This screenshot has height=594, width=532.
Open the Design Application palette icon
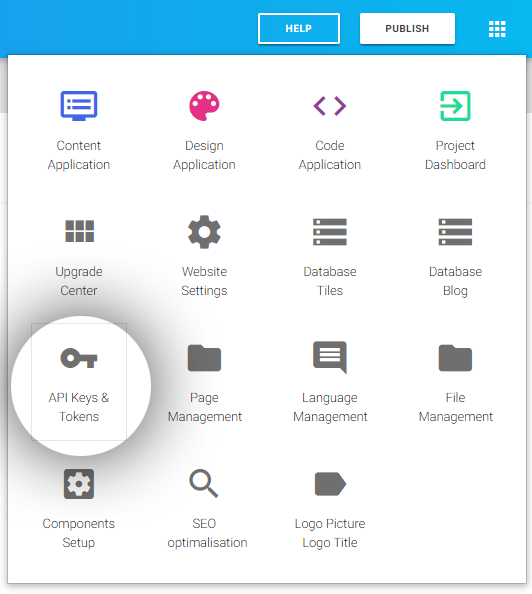pyautogui.click(x=204, y=106)
